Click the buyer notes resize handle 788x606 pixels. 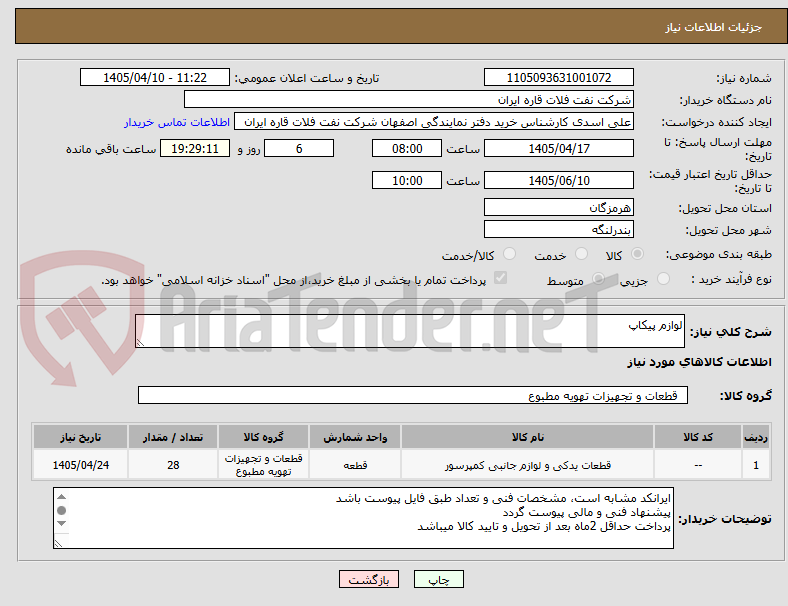coord(58,543)
